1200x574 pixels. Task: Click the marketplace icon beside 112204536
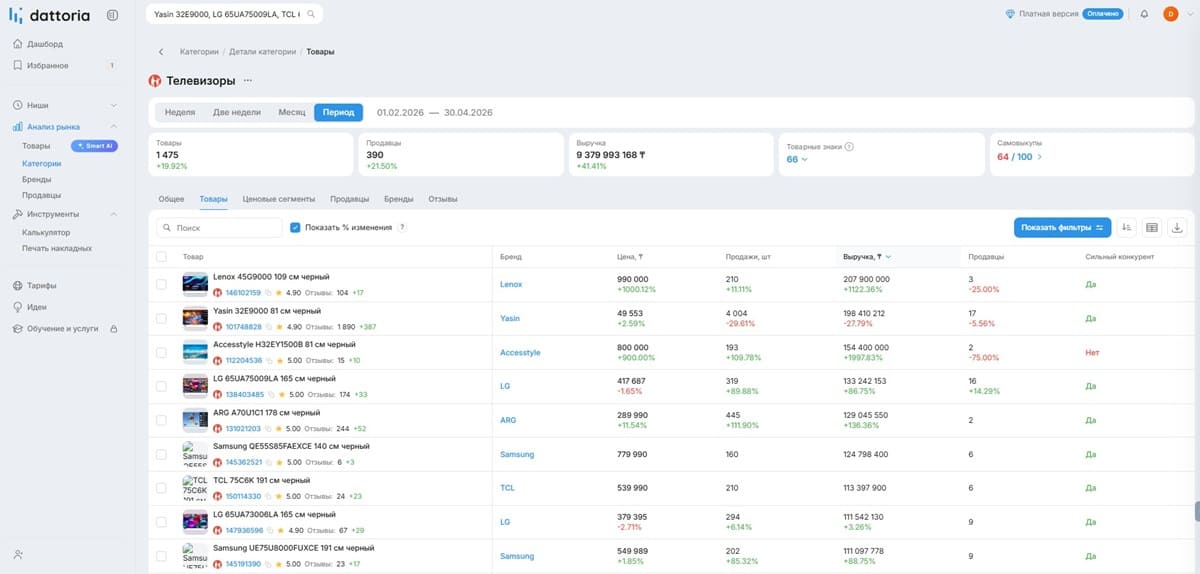[218, 360]
